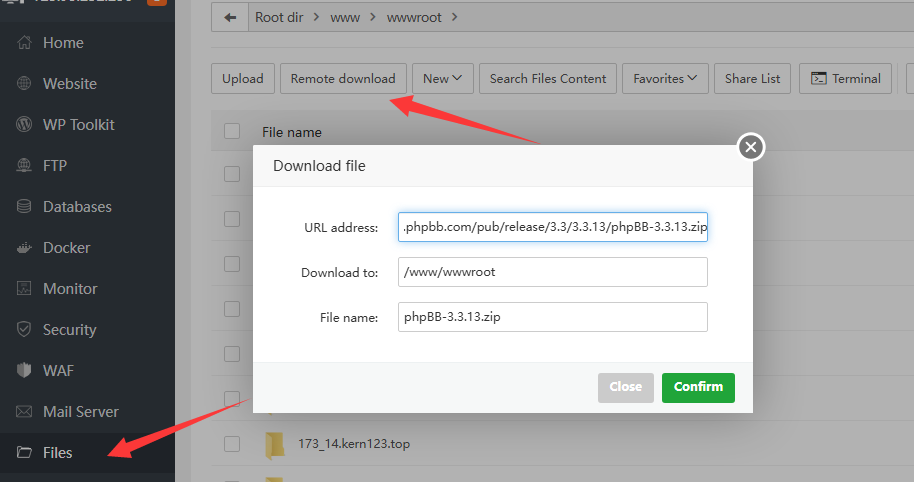The height and width of the screenshot is (482, 914).
Task: Click Search Files Content button
Action: (x=548, y=79)
